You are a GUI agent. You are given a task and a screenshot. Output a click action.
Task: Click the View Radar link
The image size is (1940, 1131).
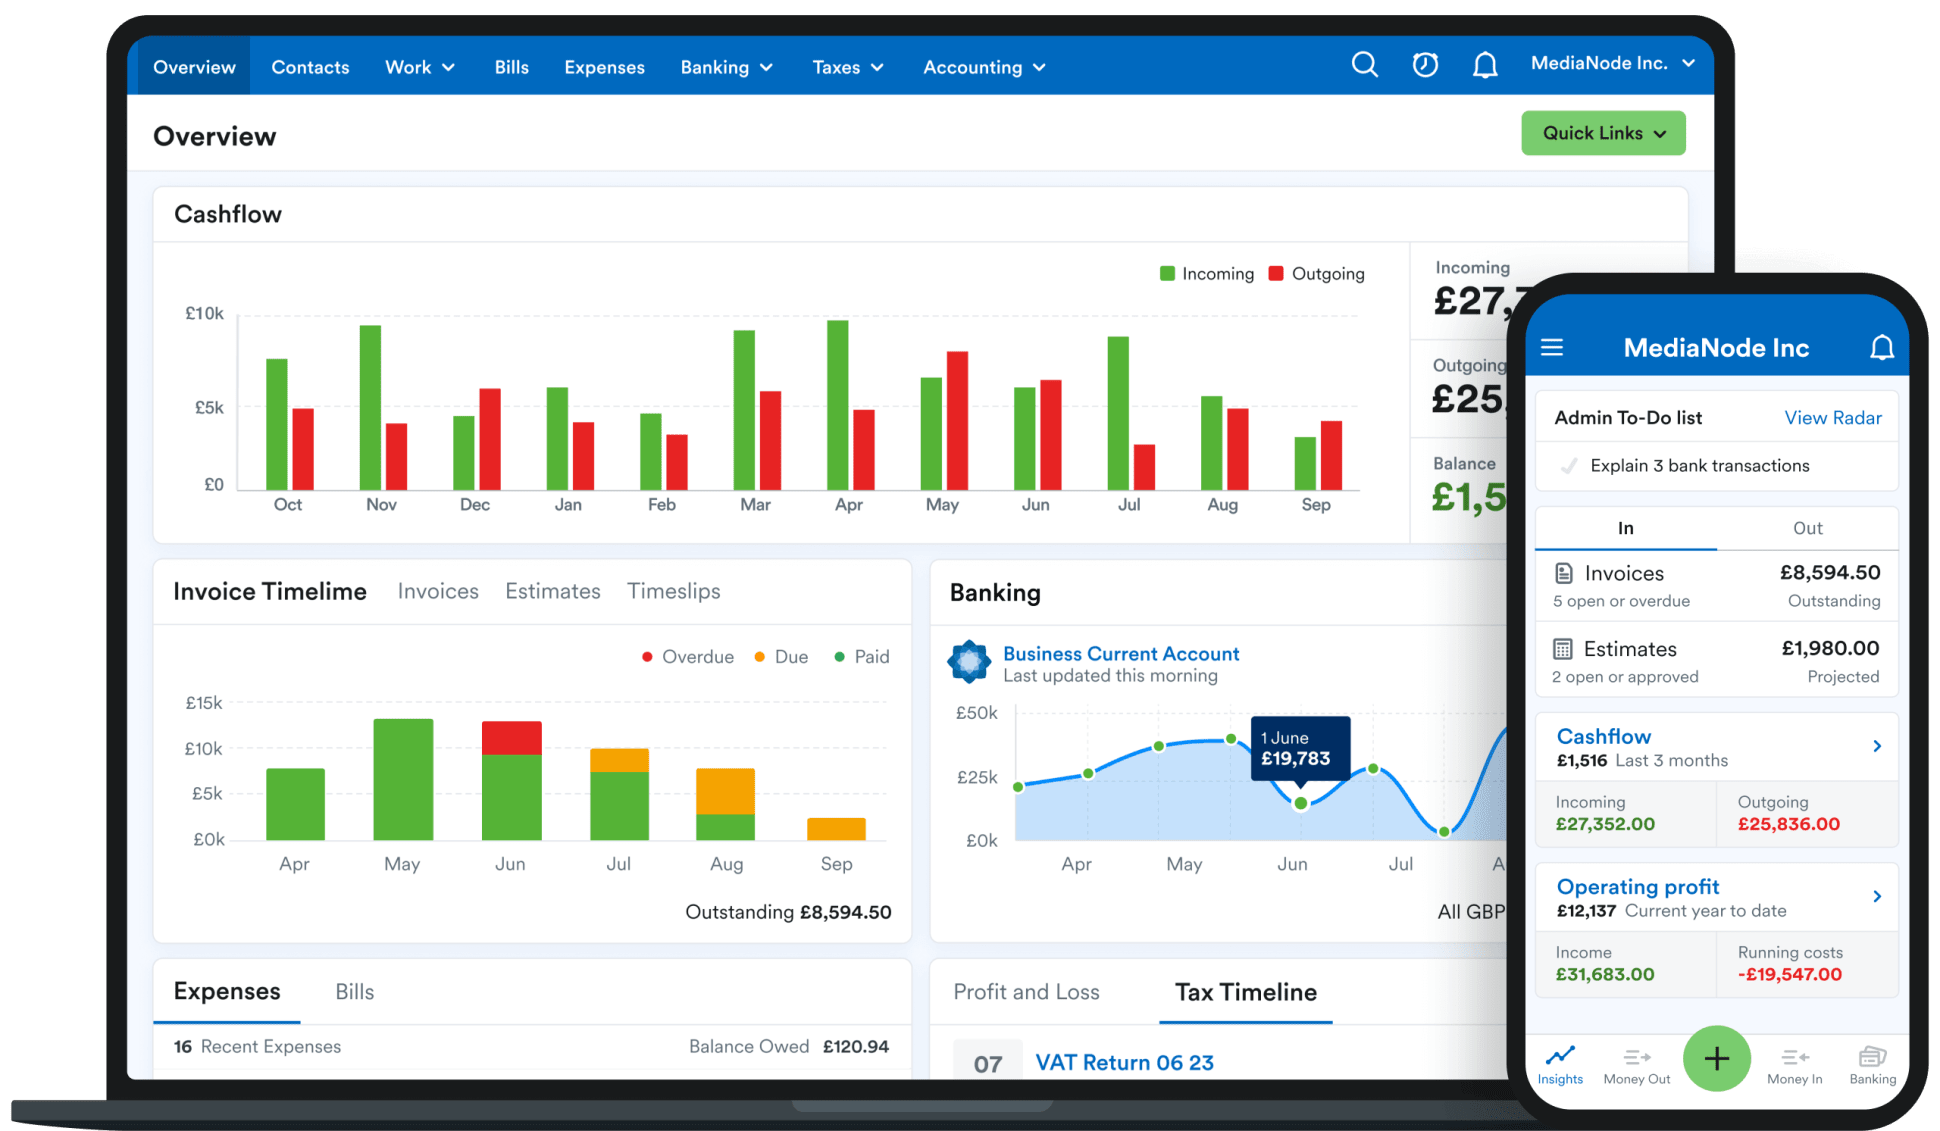coord(1833,417)
